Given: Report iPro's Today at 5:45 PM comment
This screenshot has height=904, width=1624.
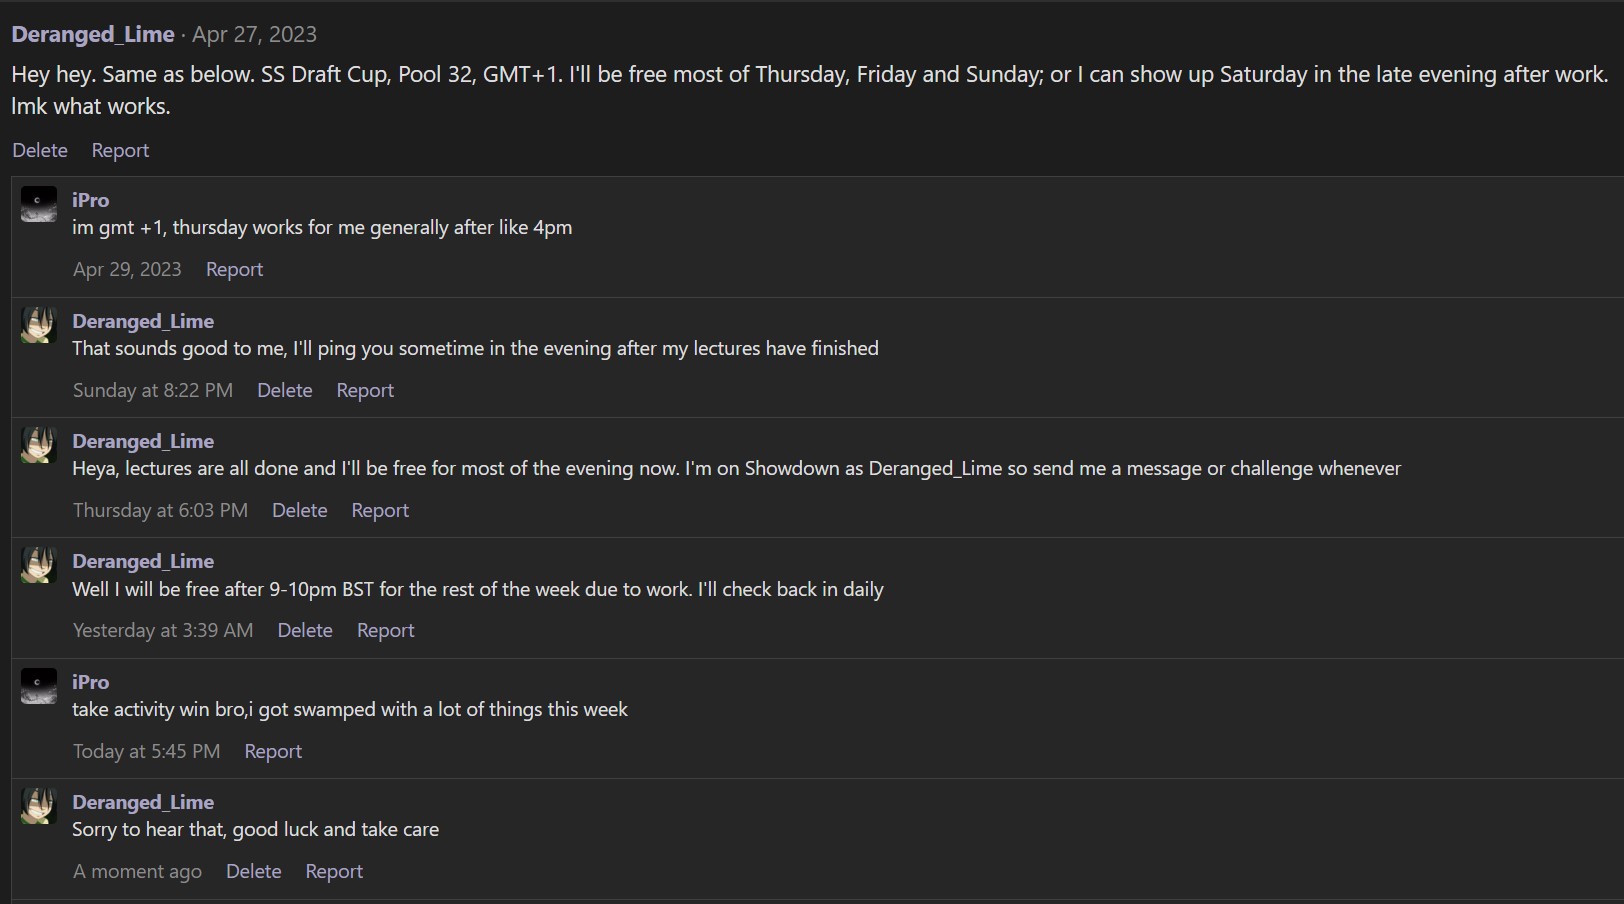Looking at the screenshot, I should pos(273,751).
